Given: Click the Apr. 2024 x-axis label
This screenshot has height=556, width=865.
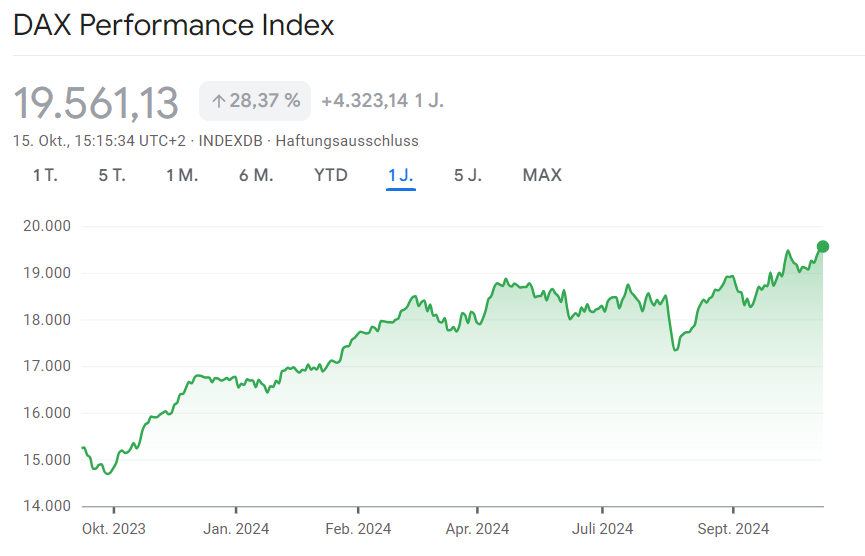Looking at the screenshot, I should [x=477, y=529].
